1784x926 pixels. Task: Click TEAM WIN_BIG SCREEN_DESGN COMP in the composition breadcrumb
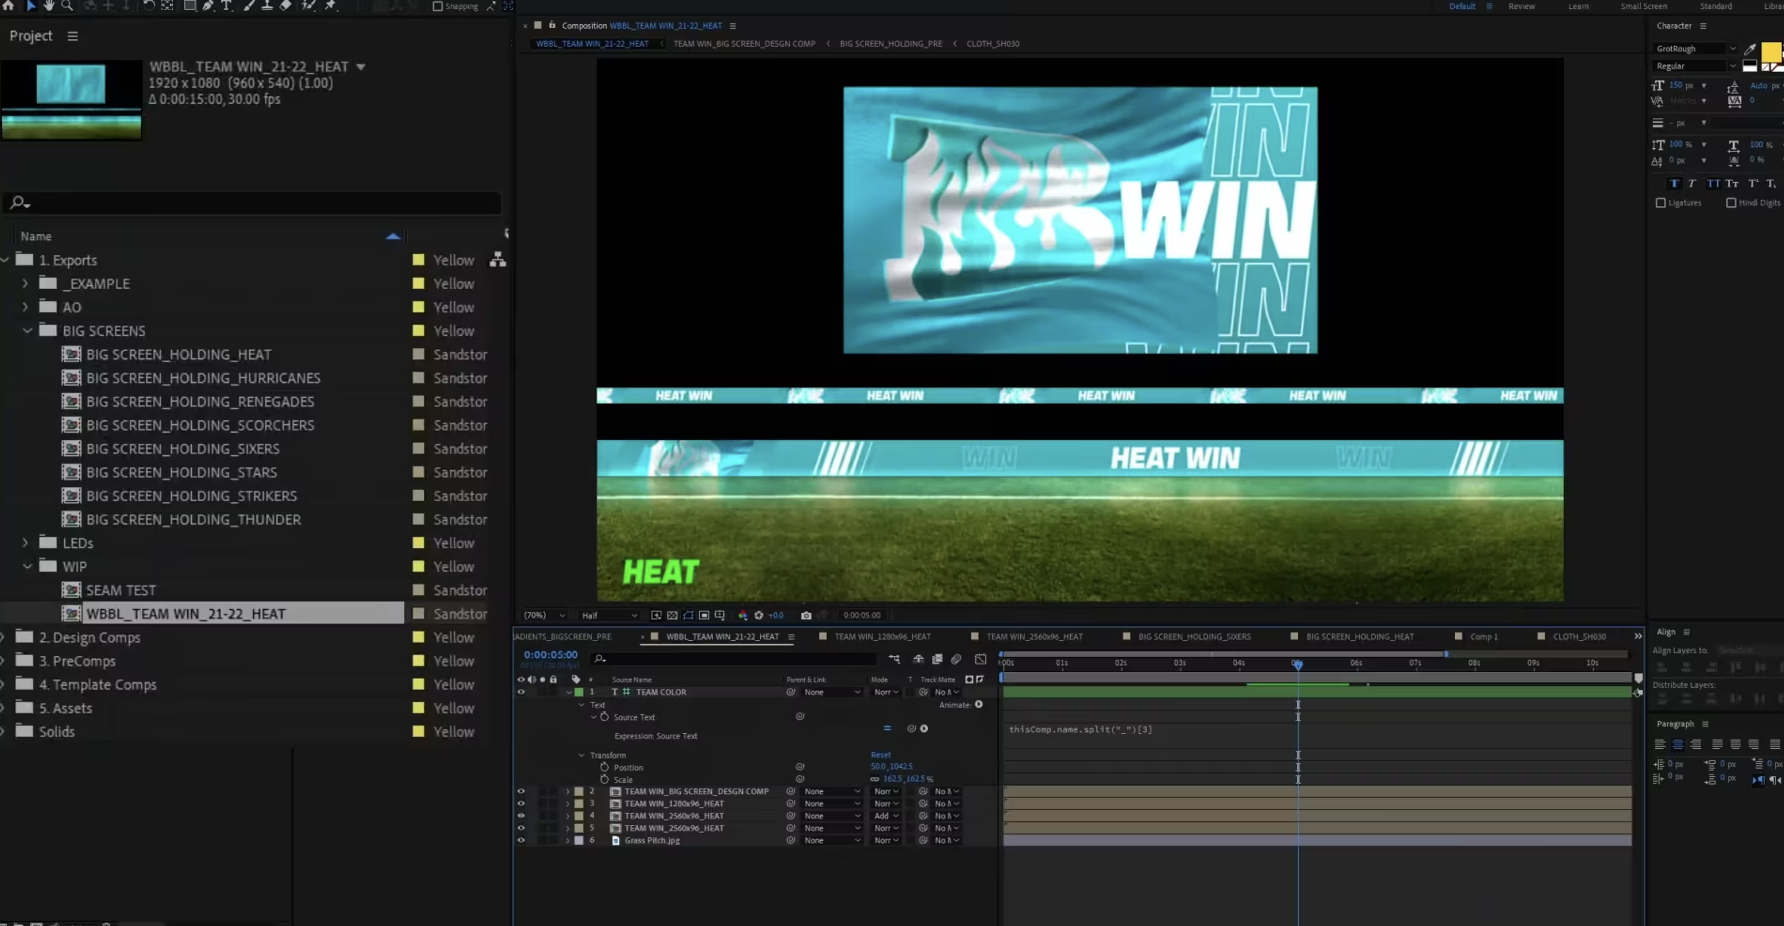(744, 44)
